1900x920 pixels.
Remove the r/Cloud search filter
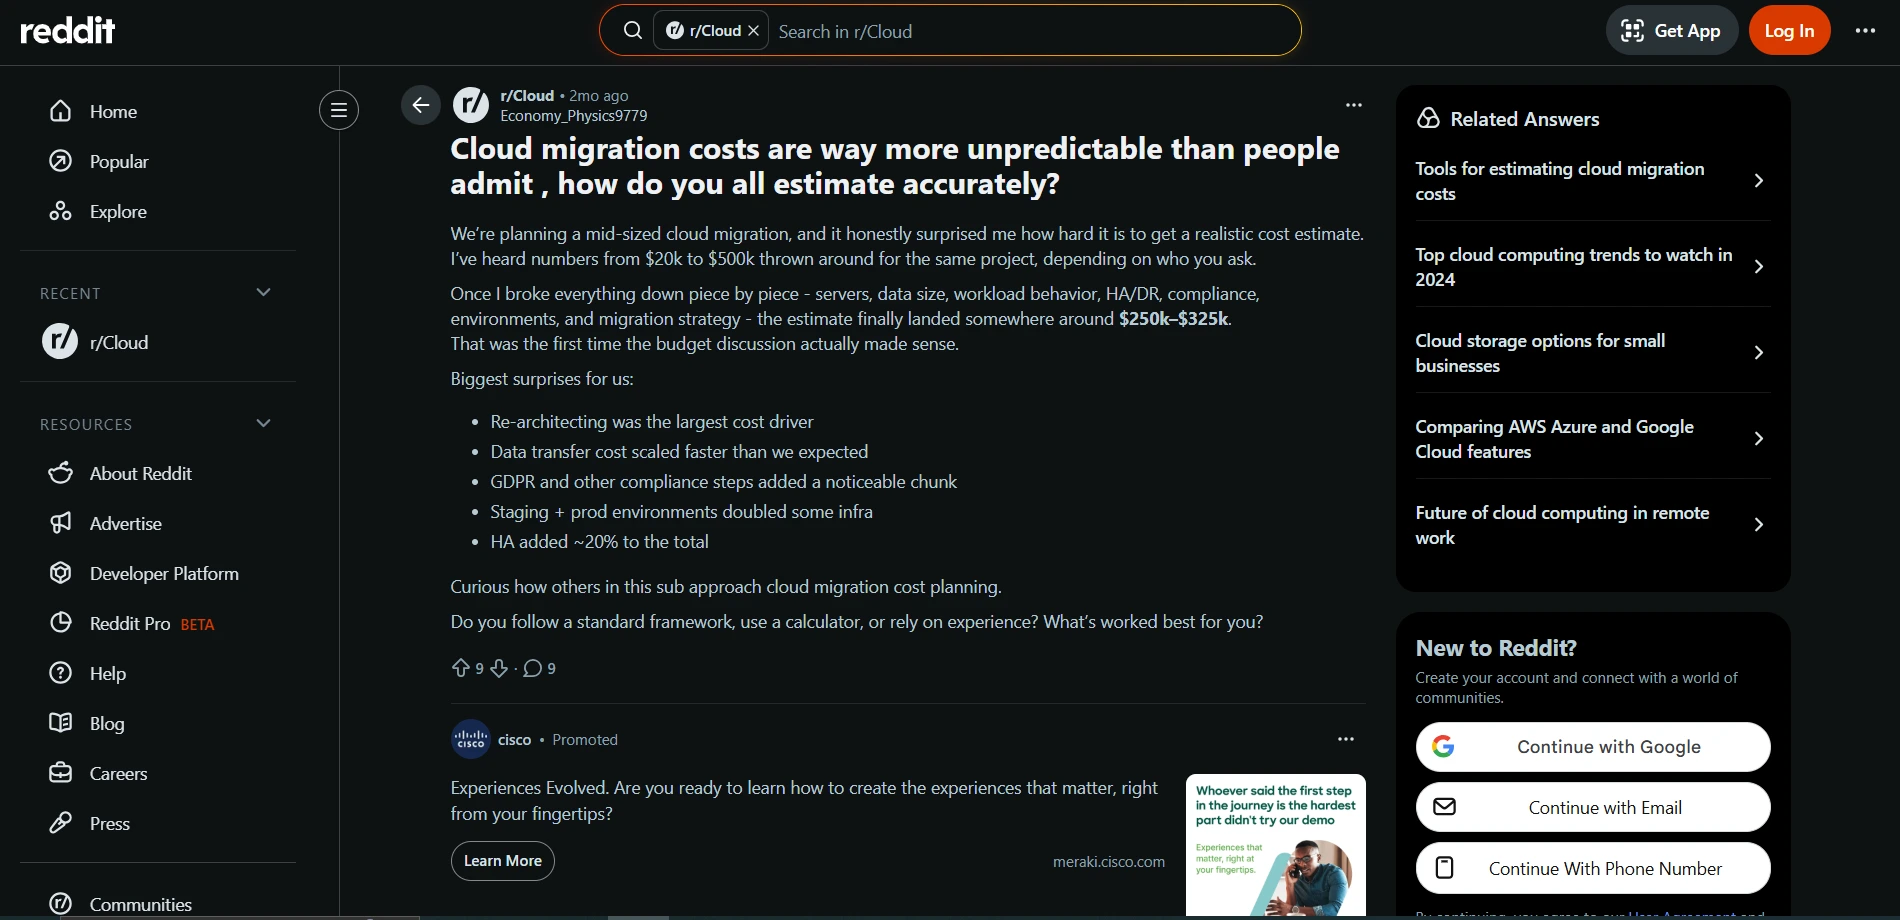click(x=753, y=30)
